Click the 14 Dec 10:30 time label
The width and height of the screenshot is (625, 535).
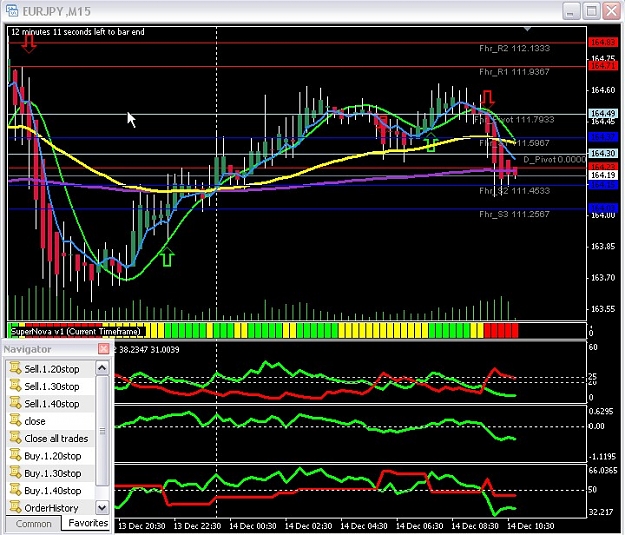point(531,526)
